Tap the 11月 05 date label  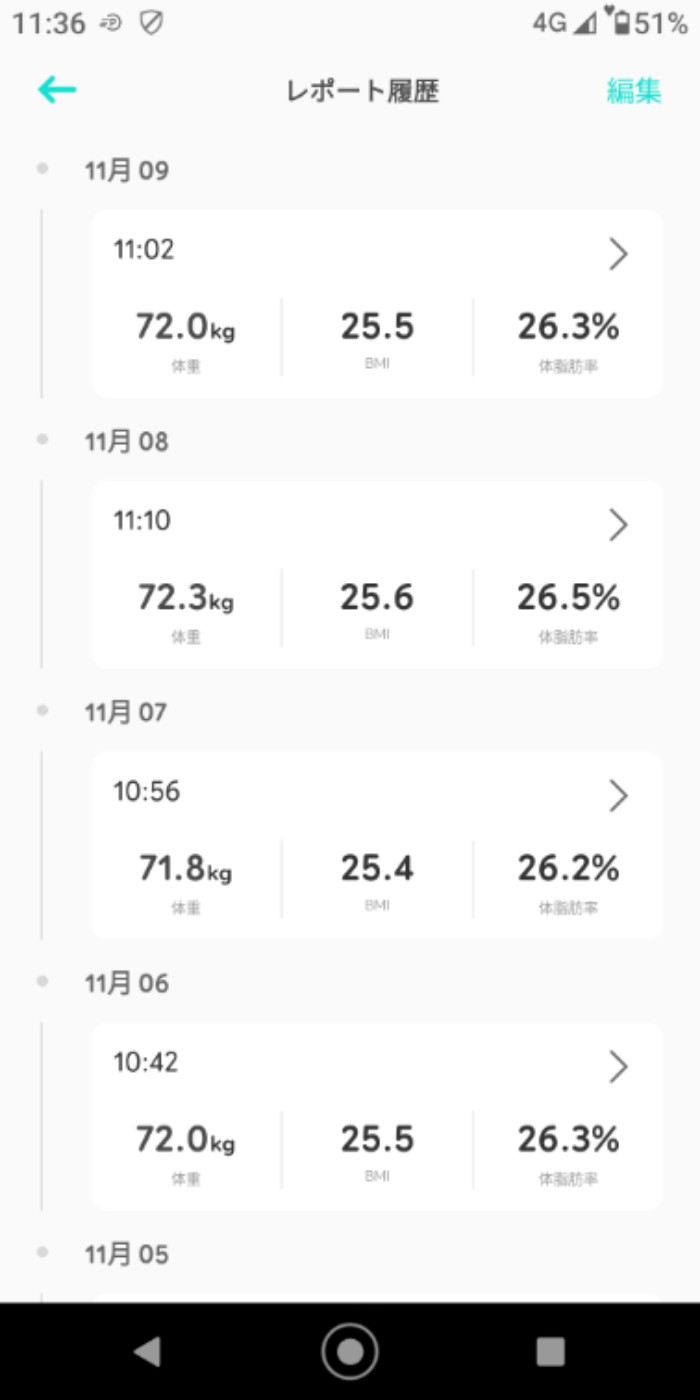(127, 1255)
